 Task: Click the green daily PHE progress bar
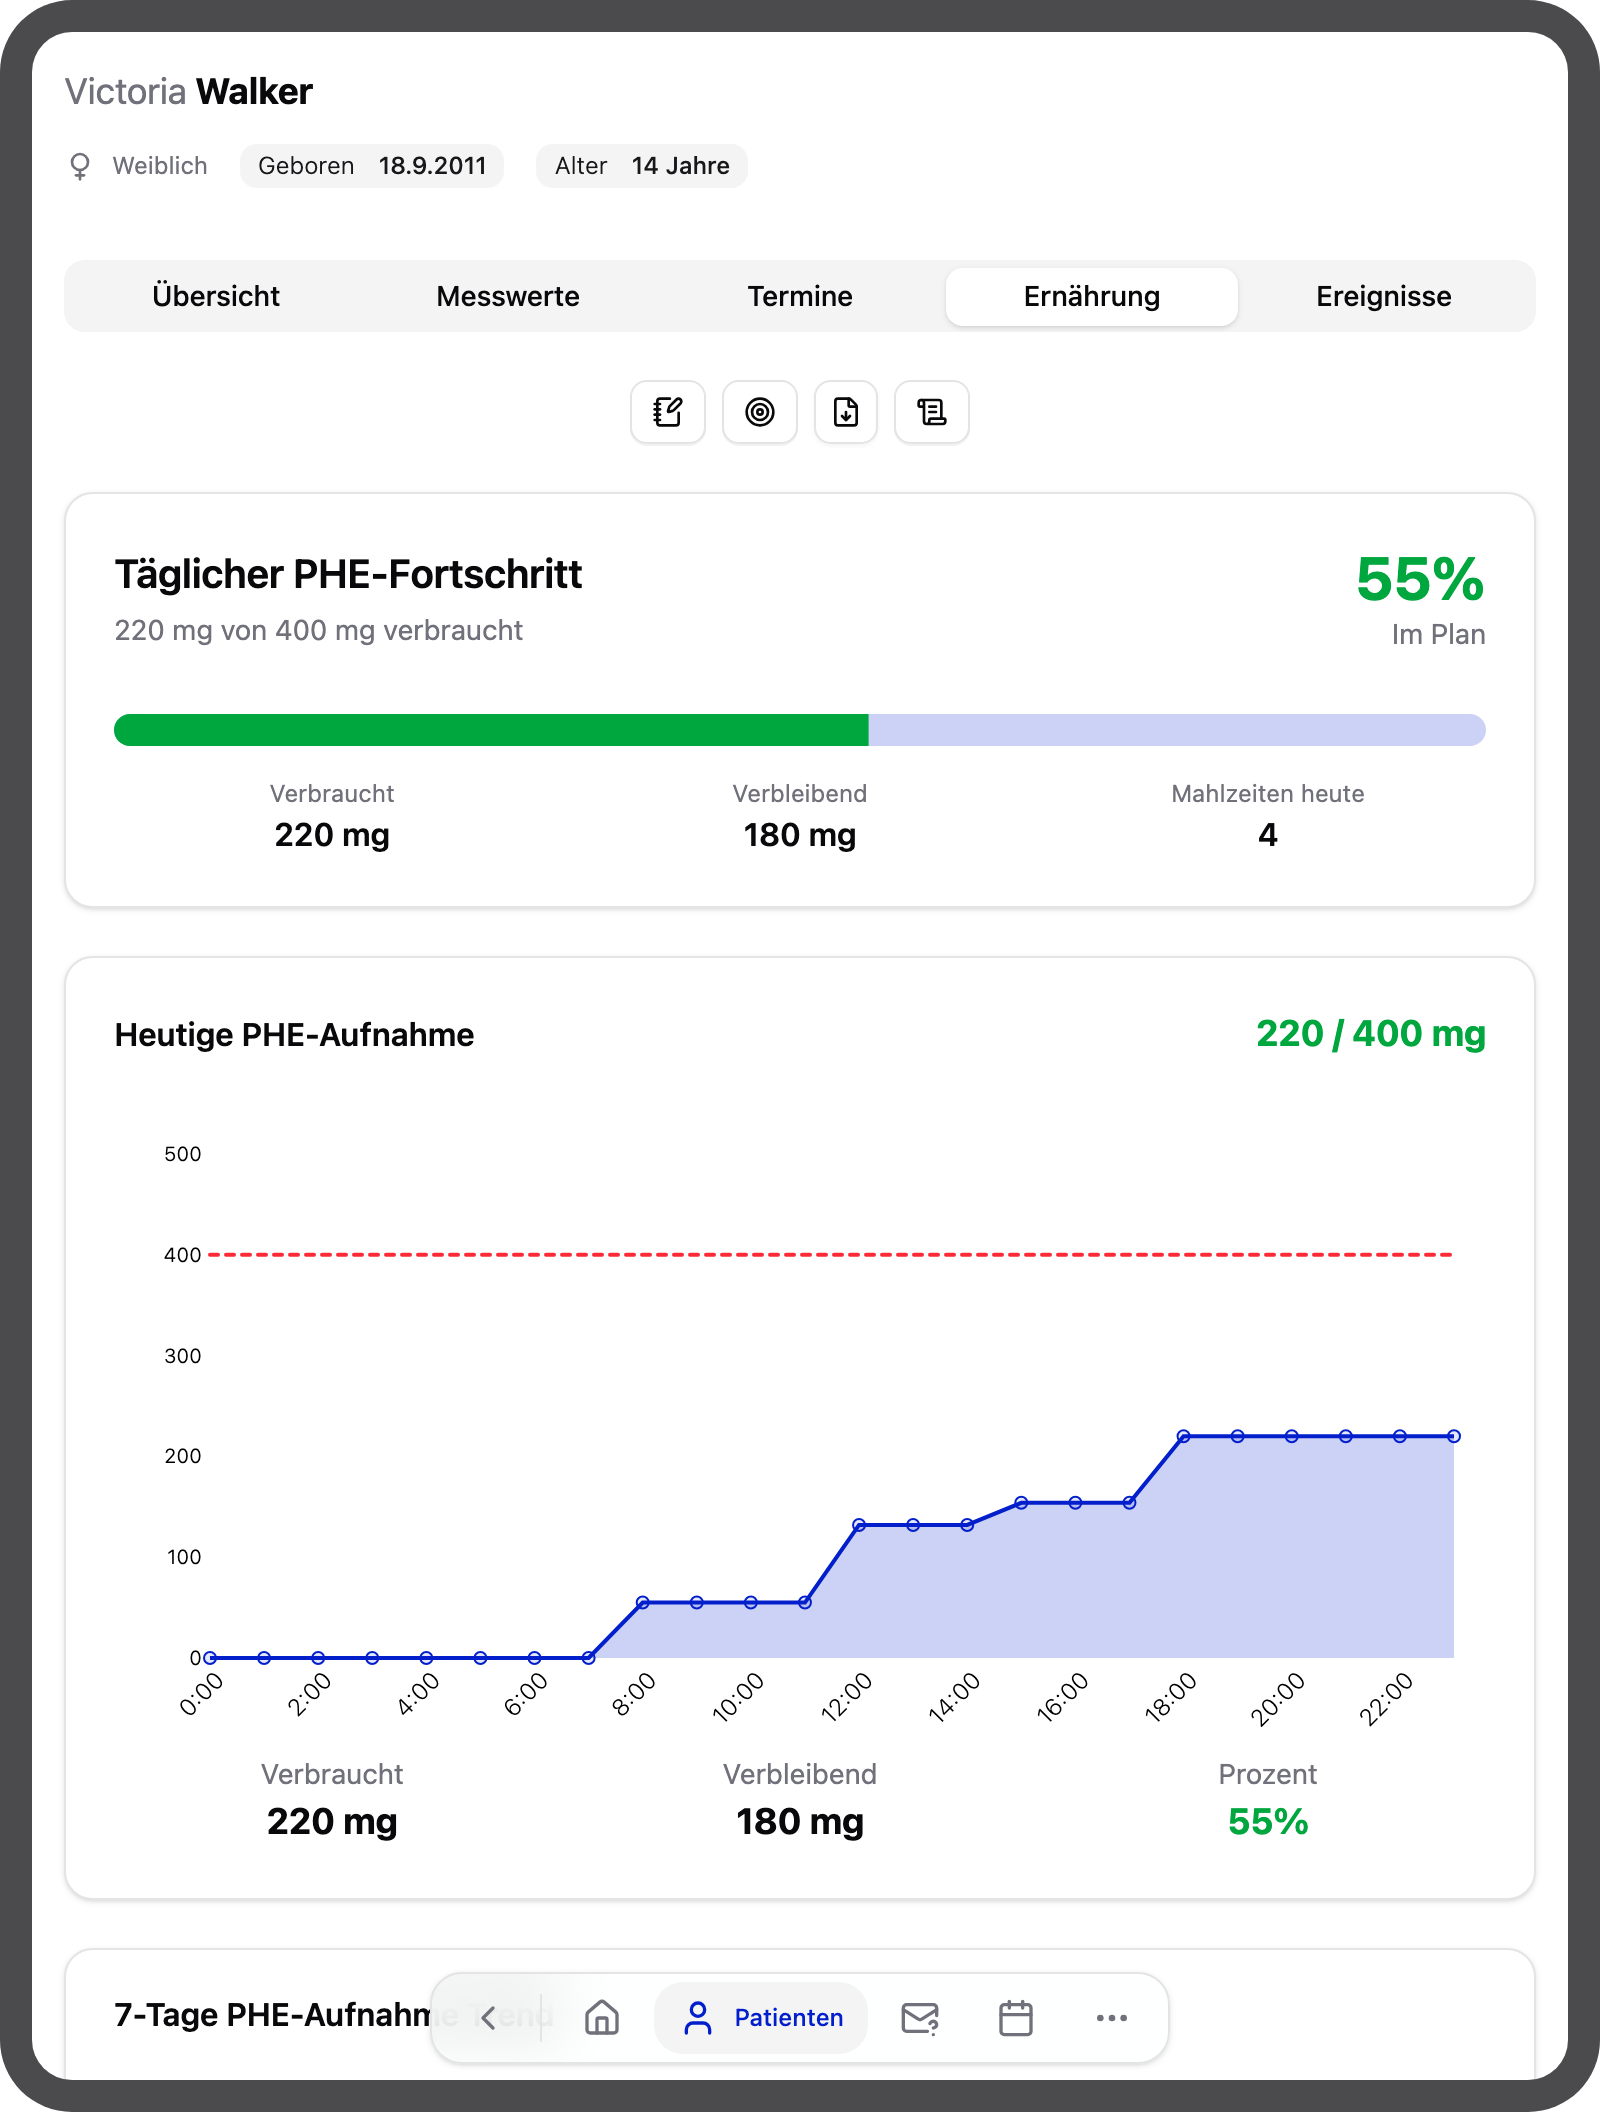pyautogui.click(x=491, y=730)
